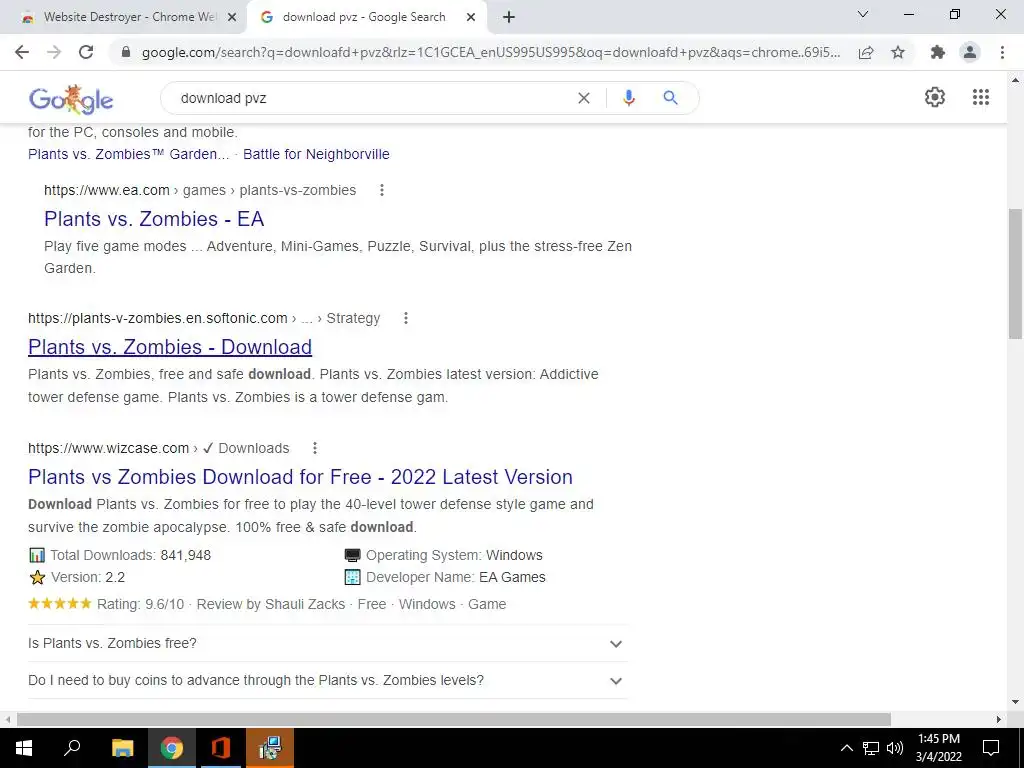This screenshot has width=1024, height=768.
Task: Click 'Rating: 9.6/10' text
Action: tap(140, 604)
